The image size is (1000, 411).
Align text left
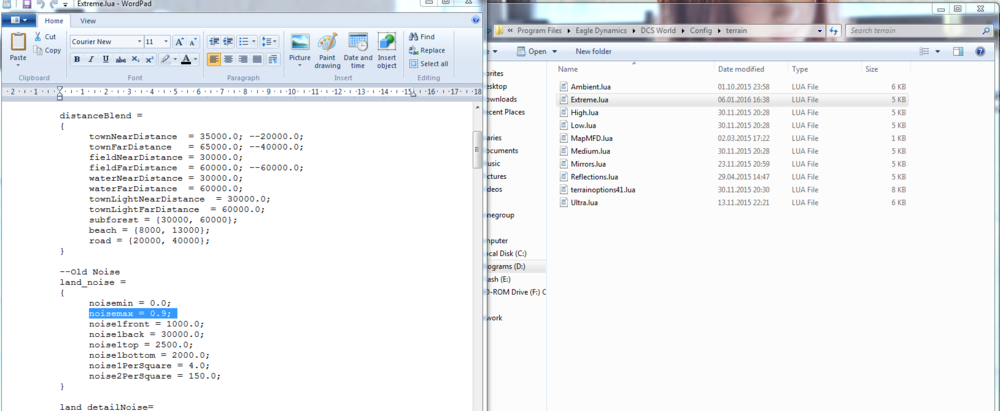(x=214, y=59)
